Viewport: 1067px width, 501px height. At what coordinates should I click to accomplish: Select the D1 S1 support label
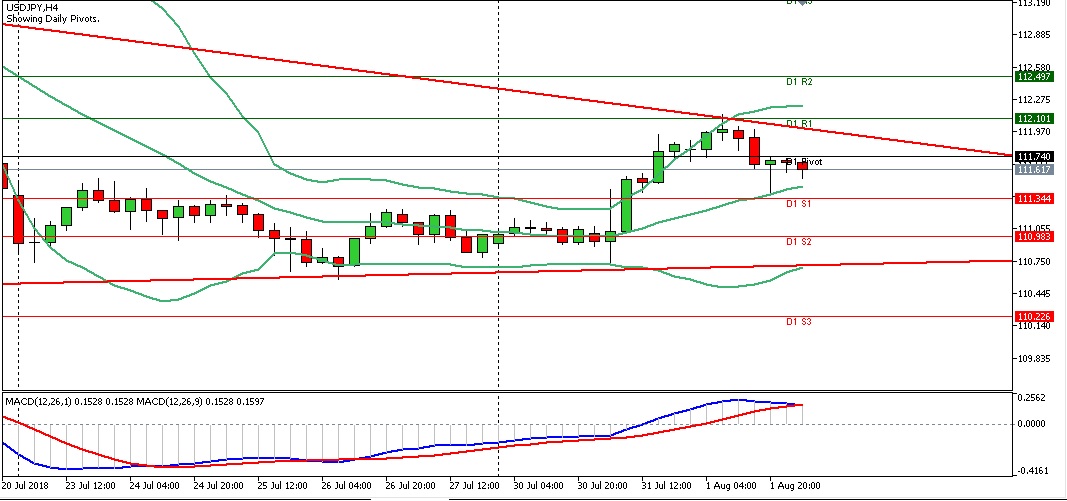tap(799, 204)
